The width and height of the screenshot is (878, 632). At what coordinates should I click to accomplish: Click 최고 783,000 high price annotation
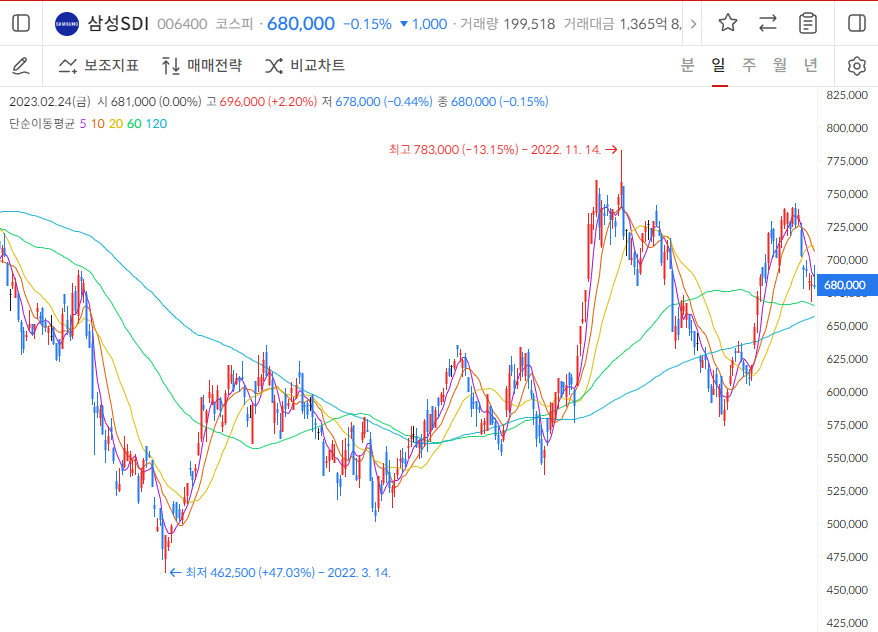[503, 149]
